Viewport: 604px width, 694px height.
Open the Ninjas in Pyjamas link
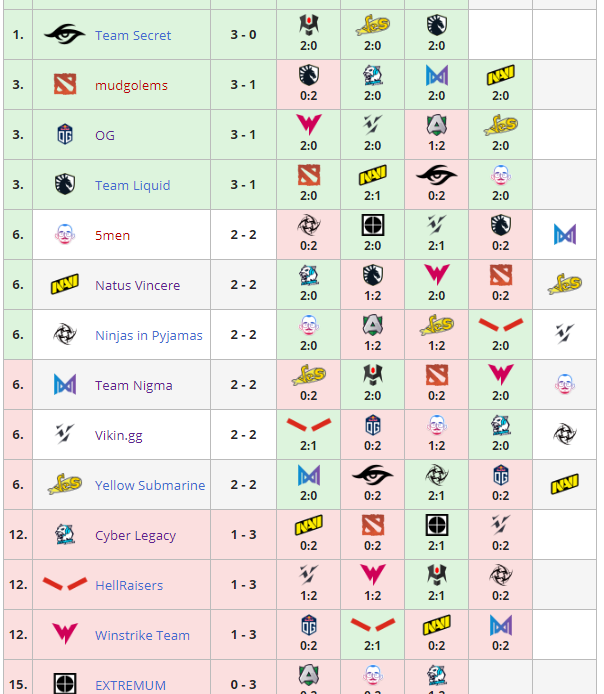pos(148,335)
